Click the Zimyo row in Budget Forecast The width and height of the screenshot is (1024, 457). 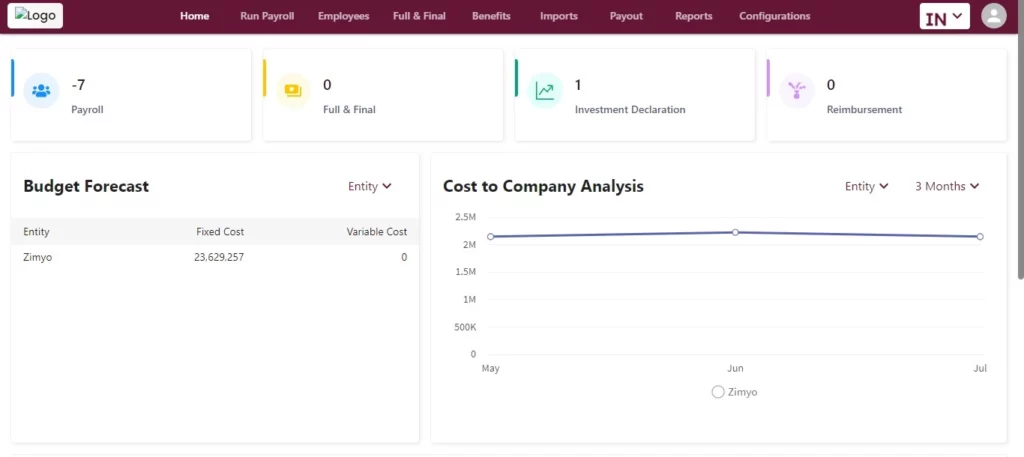pos(215,258)
